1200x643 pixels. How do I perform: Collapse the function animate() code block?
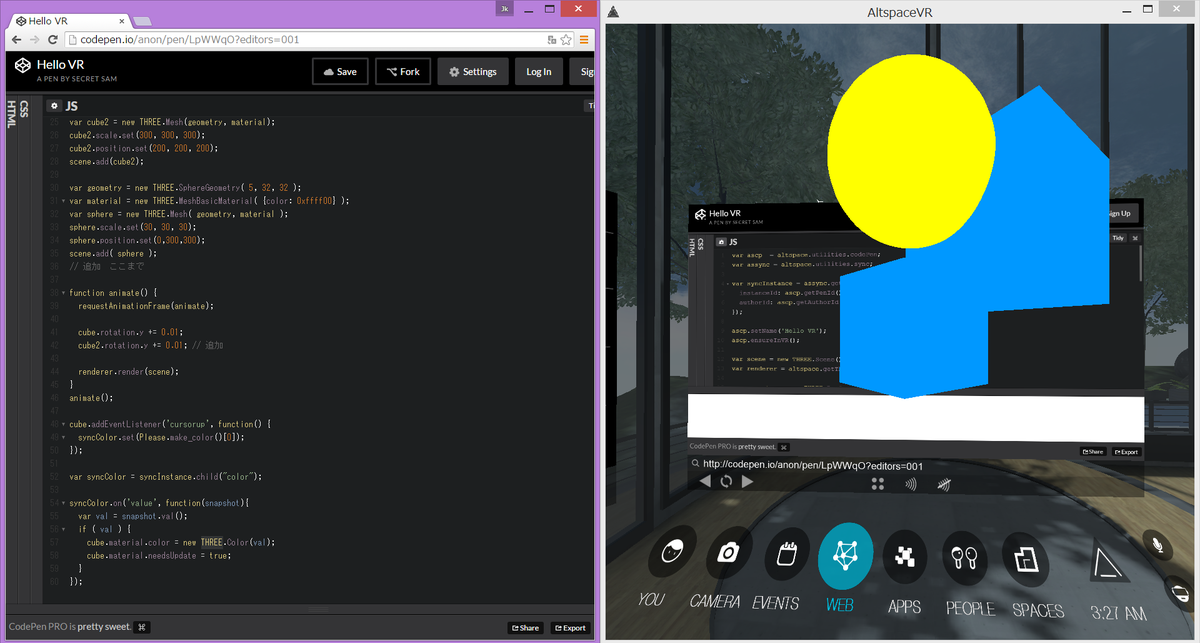(64, 292)
